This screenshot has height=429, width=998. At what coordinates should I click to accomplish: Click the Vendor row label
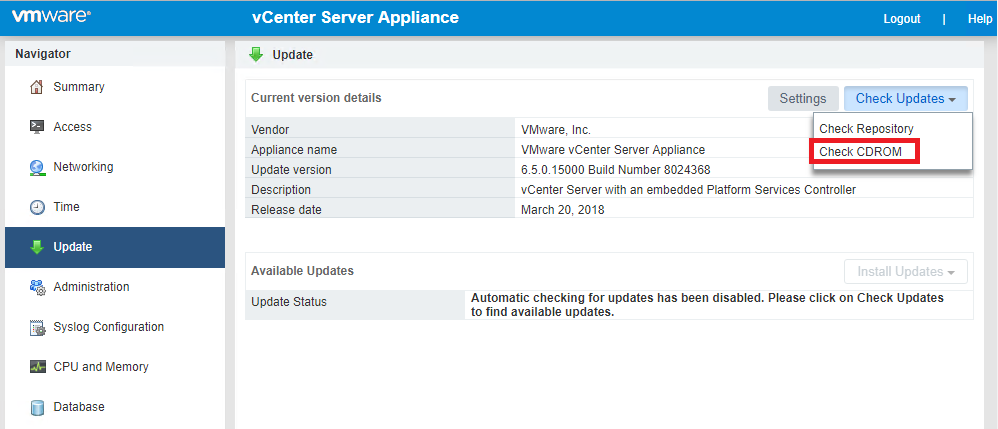pyautogui.click(x=270, y=130)
